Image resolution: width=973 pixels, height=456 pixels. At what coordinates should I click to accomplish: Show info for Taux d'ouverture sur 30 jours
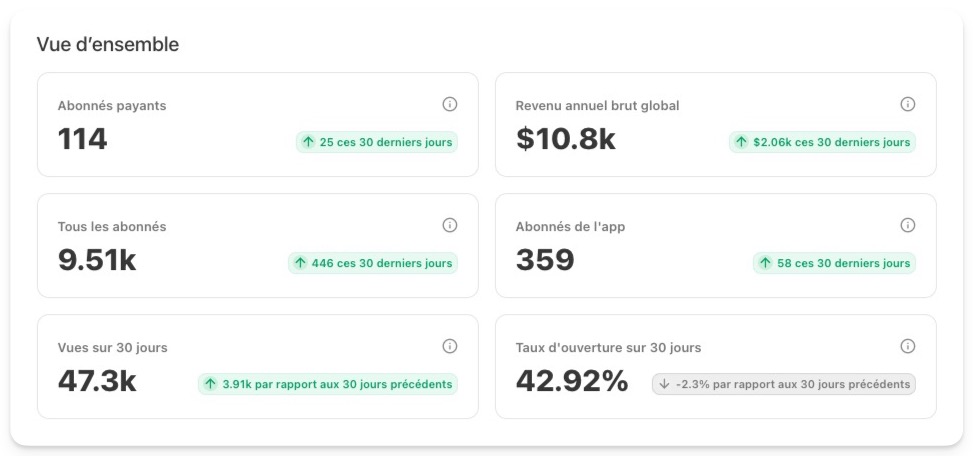click(x=907, y=346)
